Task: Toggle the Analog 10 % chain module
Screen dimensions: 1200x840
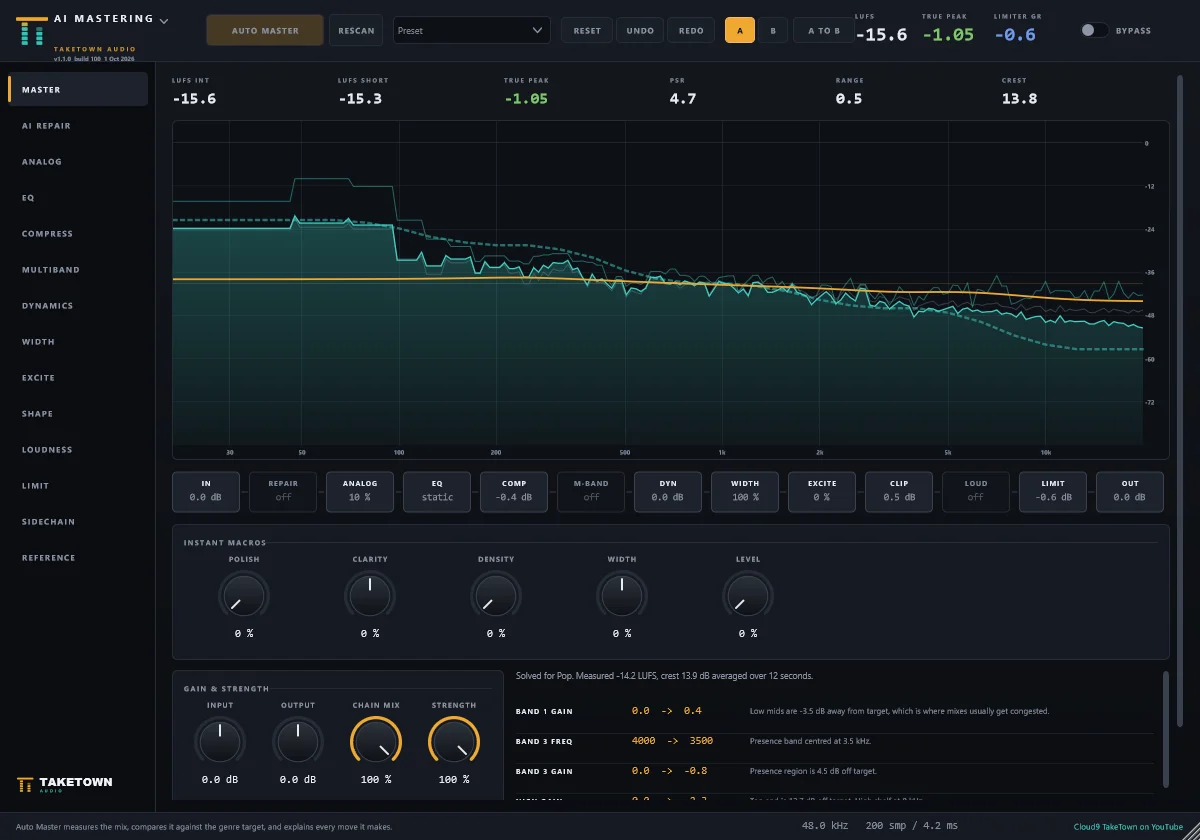Action: click(360, 491)
